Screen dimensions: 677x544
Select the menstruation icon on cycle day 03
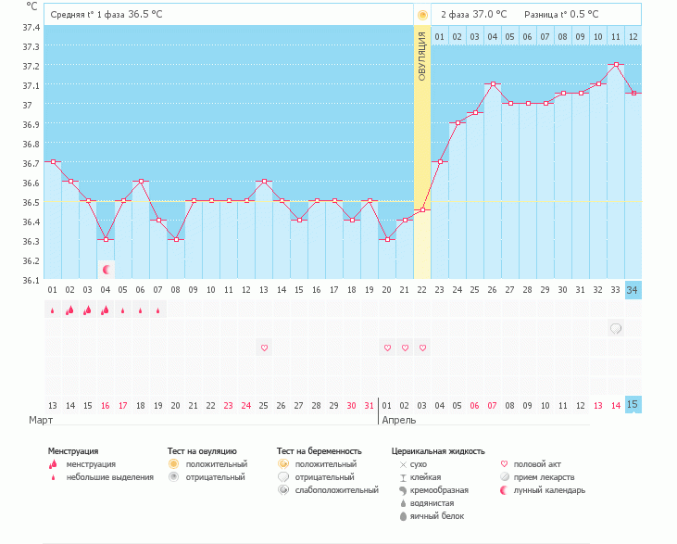87,311
